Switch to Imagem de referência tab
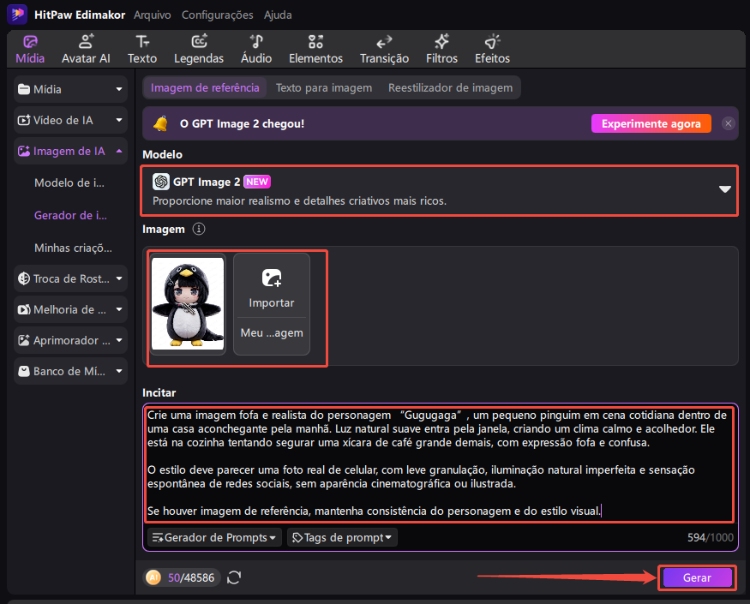The image size is (750, 604). click(x=205, y=88)
